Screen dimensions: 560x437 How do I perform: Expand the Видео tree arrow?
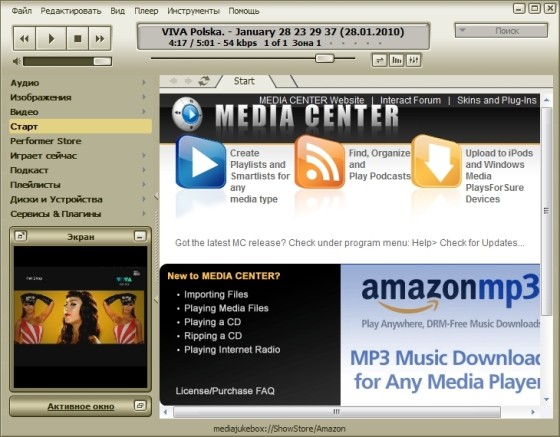pyautogui.click(x=144, y=112)
